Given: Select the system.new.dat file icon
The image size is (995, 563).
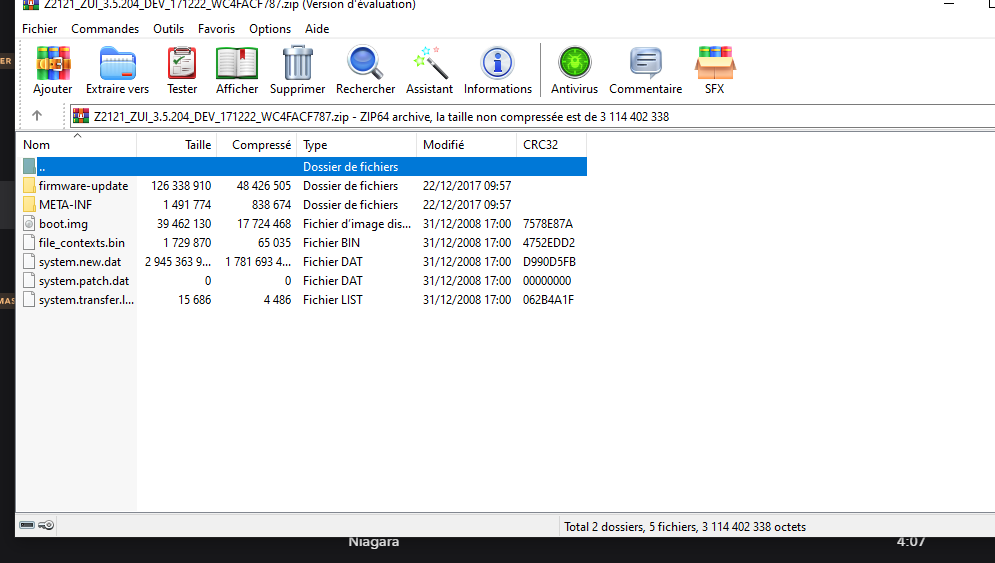Looking at the screenshot, I should tap(29, 262).
